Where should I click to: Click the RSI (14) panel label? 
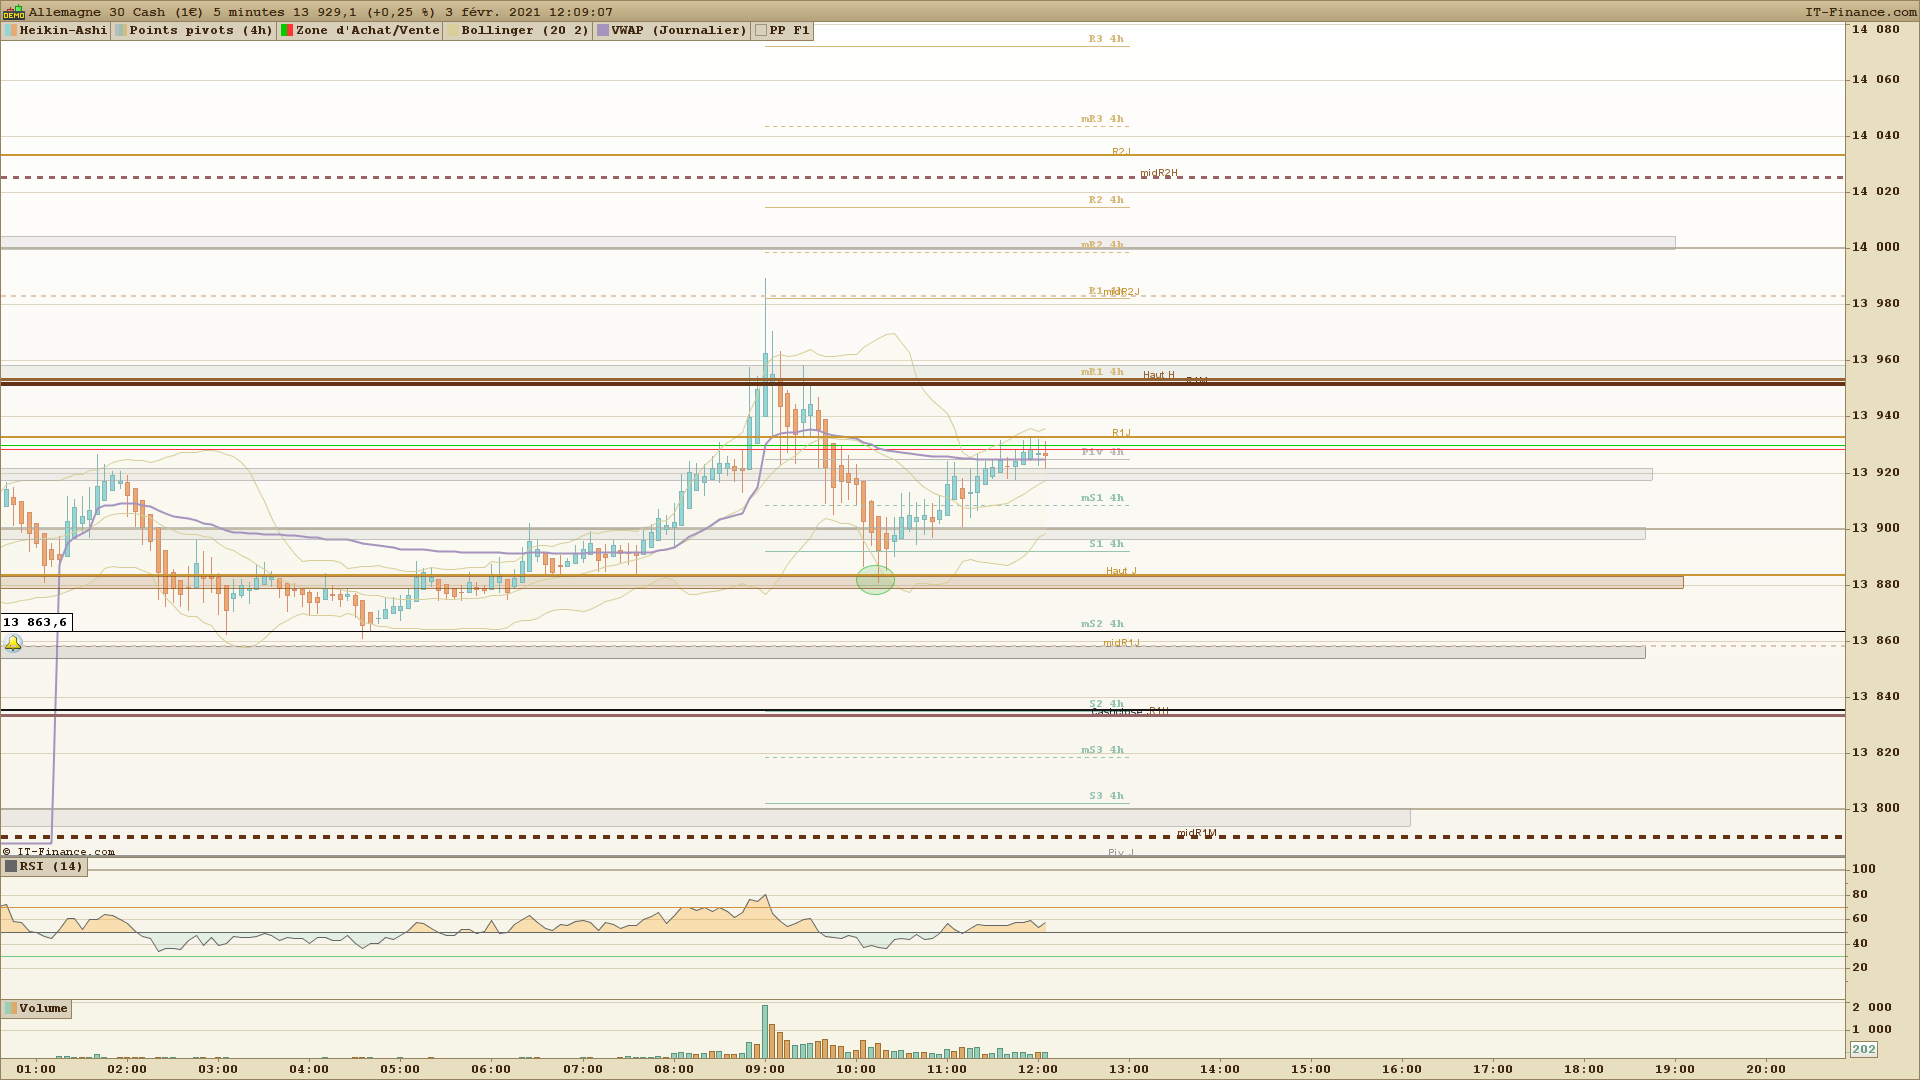point(51,867)
